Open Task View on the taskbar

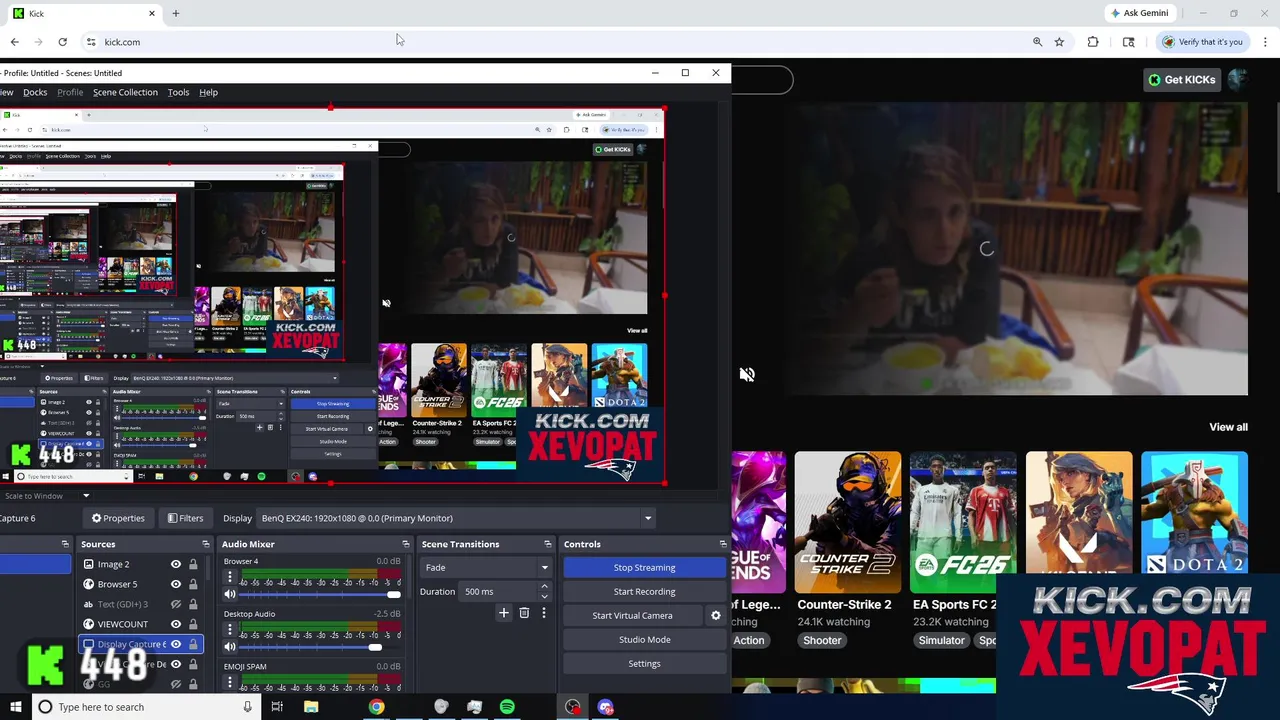point(277,707)
